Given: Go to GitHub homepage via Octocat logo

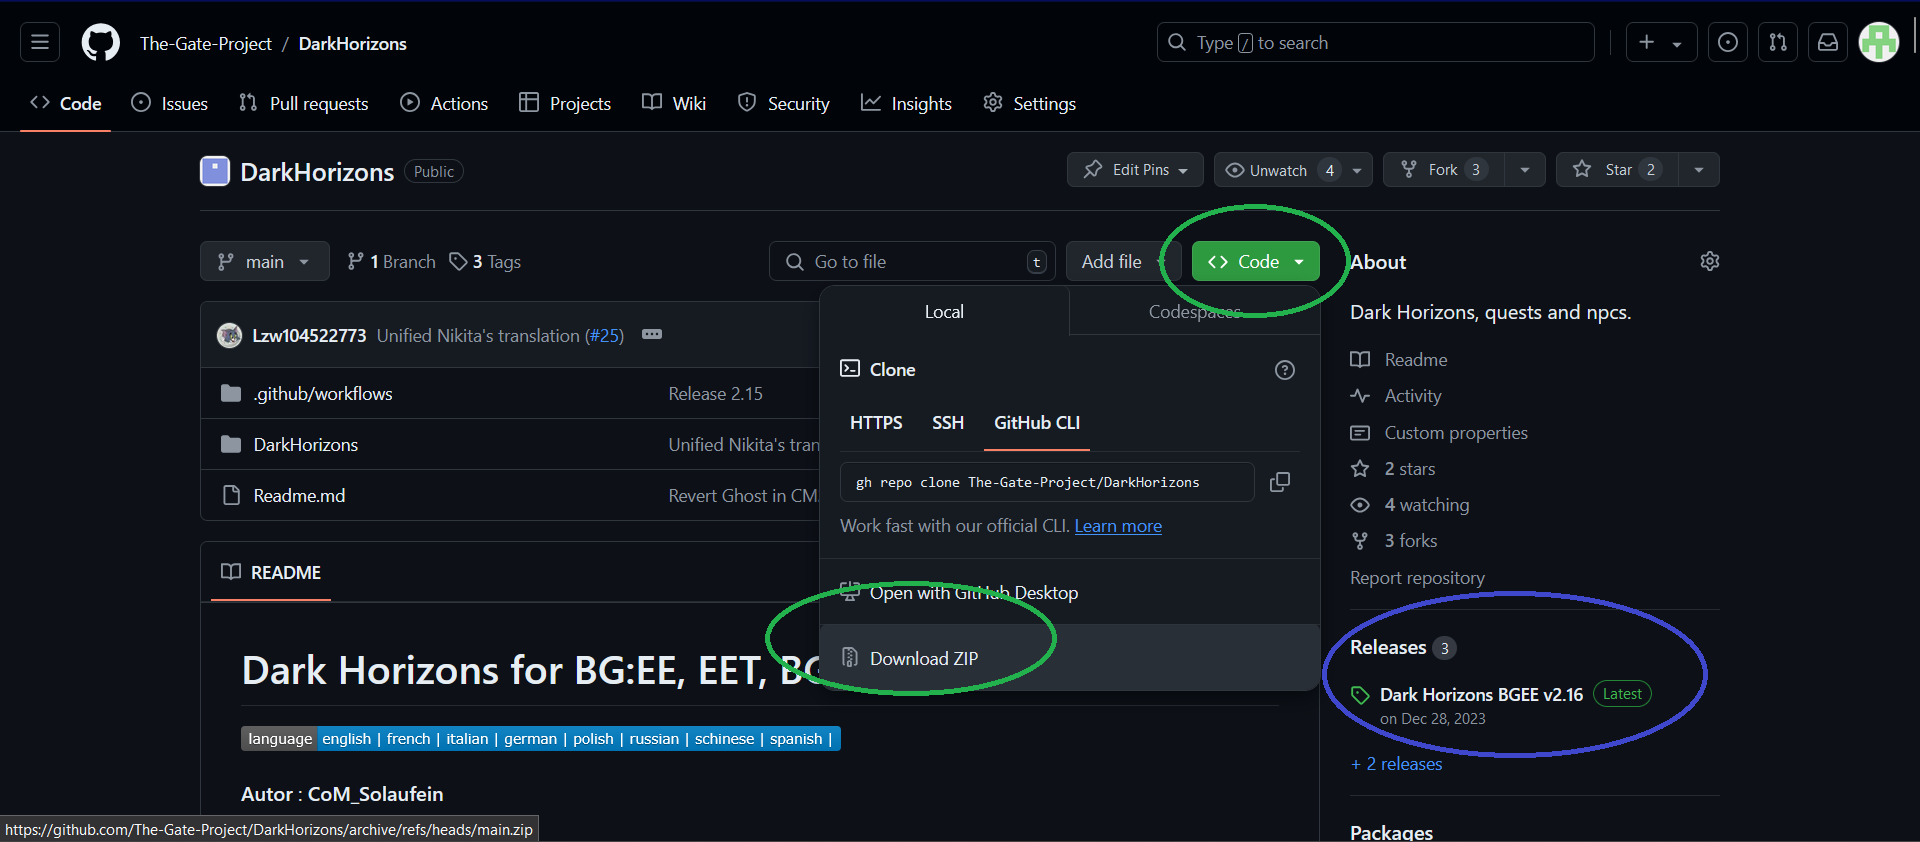Looking at the screenshot, I should click(x=100, y=43).
